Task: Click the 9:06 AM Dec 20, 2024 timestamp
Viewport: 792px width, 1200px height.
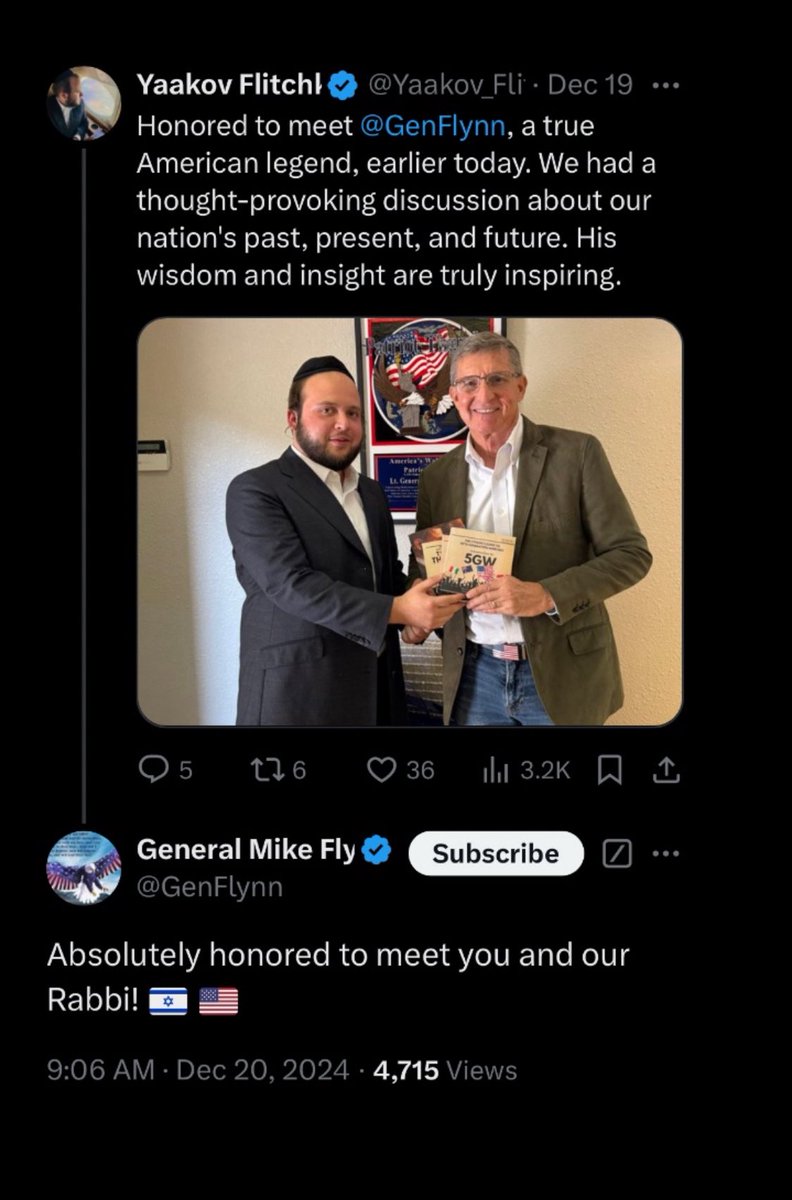Action: [197, 1070]
